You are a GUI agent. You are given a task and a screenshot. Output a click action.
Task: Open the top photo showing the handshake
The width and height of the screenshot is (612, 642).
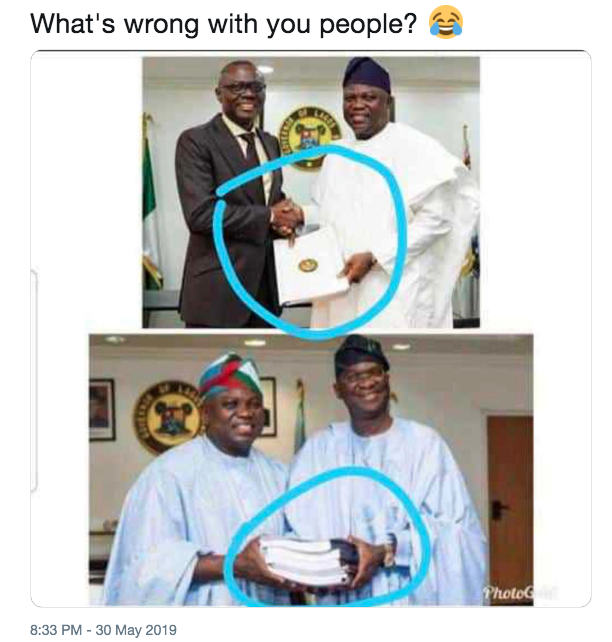pyautogui.click(x=311, y=192)
